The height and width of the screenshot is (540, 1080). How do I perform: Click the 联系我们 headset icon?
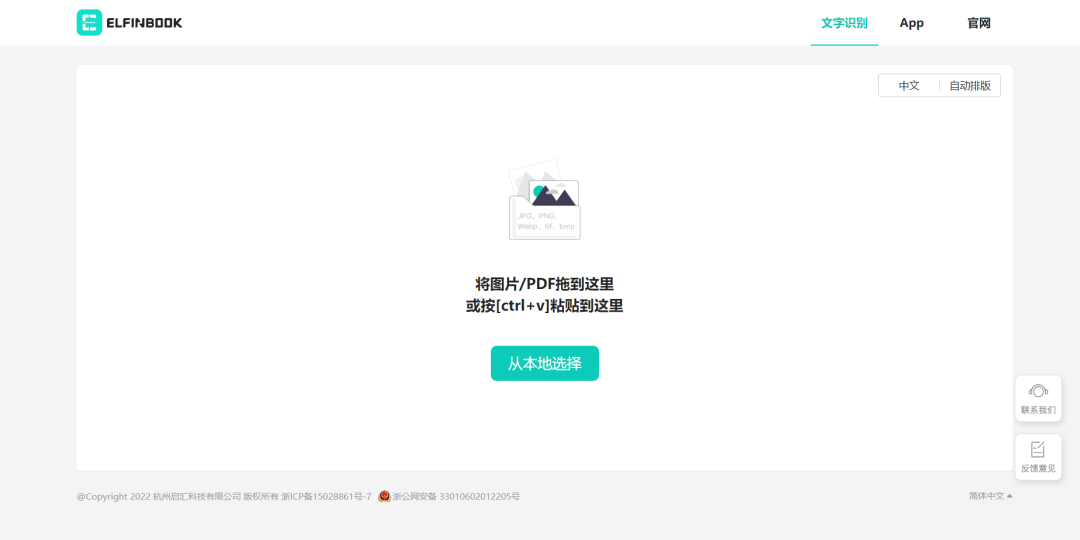(1038, 391)
